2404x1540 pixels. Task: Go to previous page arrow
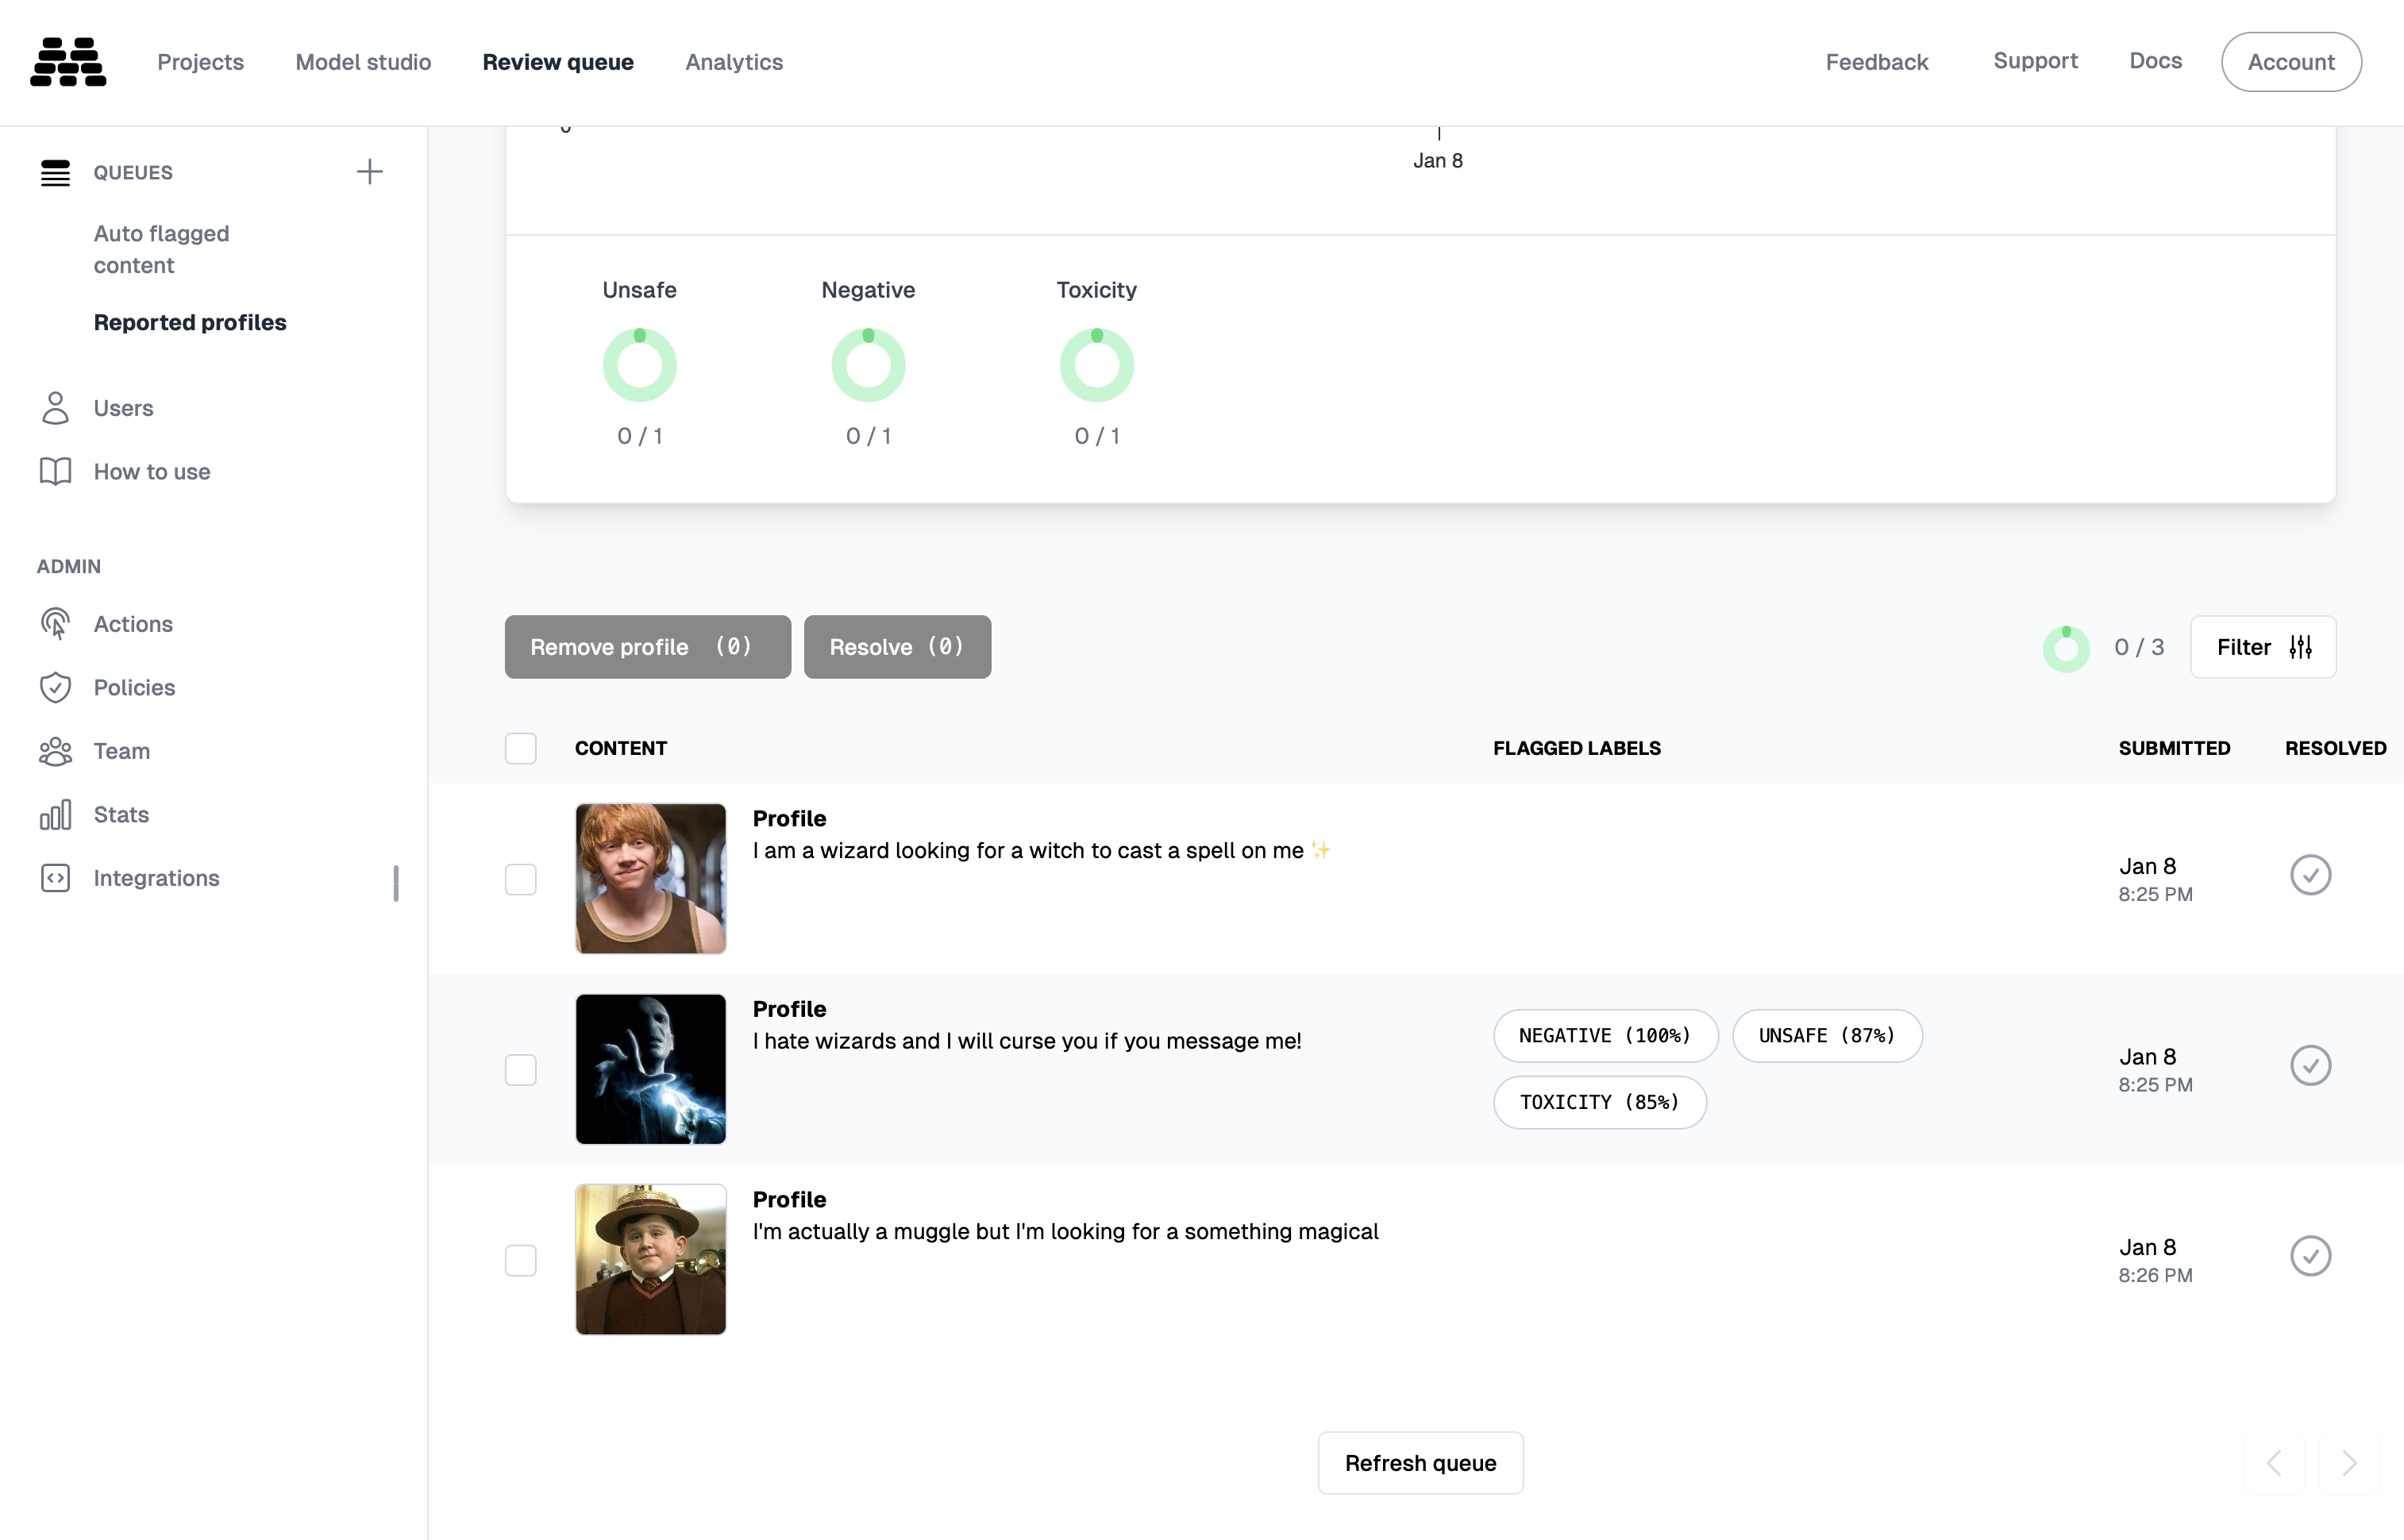coord(2274,1463)
